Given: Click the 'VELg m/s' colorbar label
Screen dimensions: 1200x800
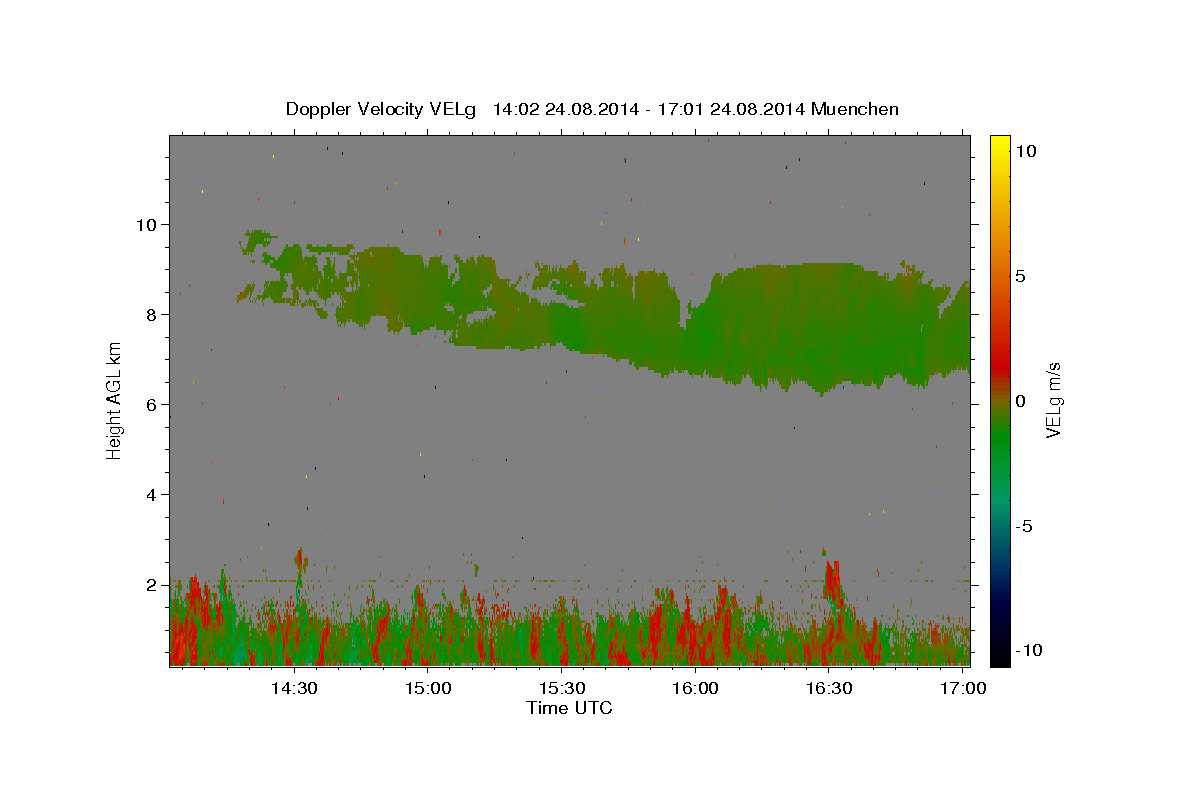Looking at the screenshot, I should (x=1053, y=401).
